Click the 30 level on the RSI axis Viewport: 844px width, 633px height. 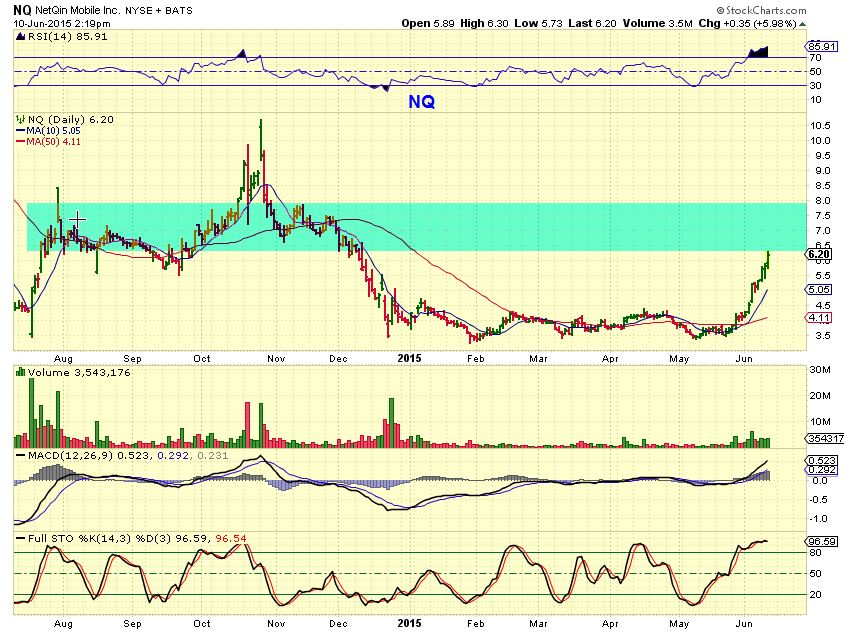coord(815,86)
